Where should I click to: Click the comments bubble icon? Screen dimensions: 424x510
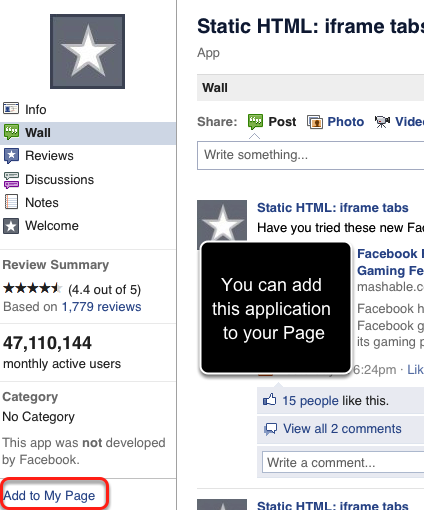point(270,429)
